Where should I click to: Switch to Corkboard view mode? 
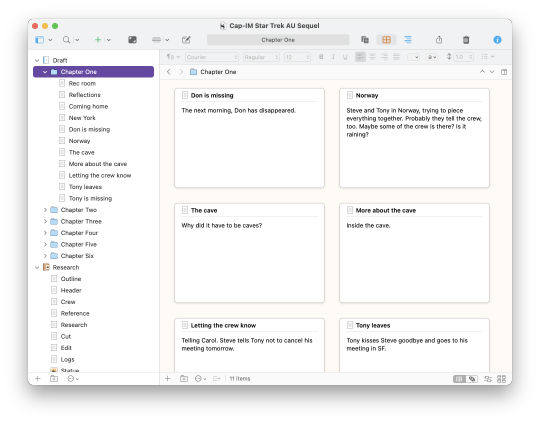pyautogui.click(x=386, y=40)
